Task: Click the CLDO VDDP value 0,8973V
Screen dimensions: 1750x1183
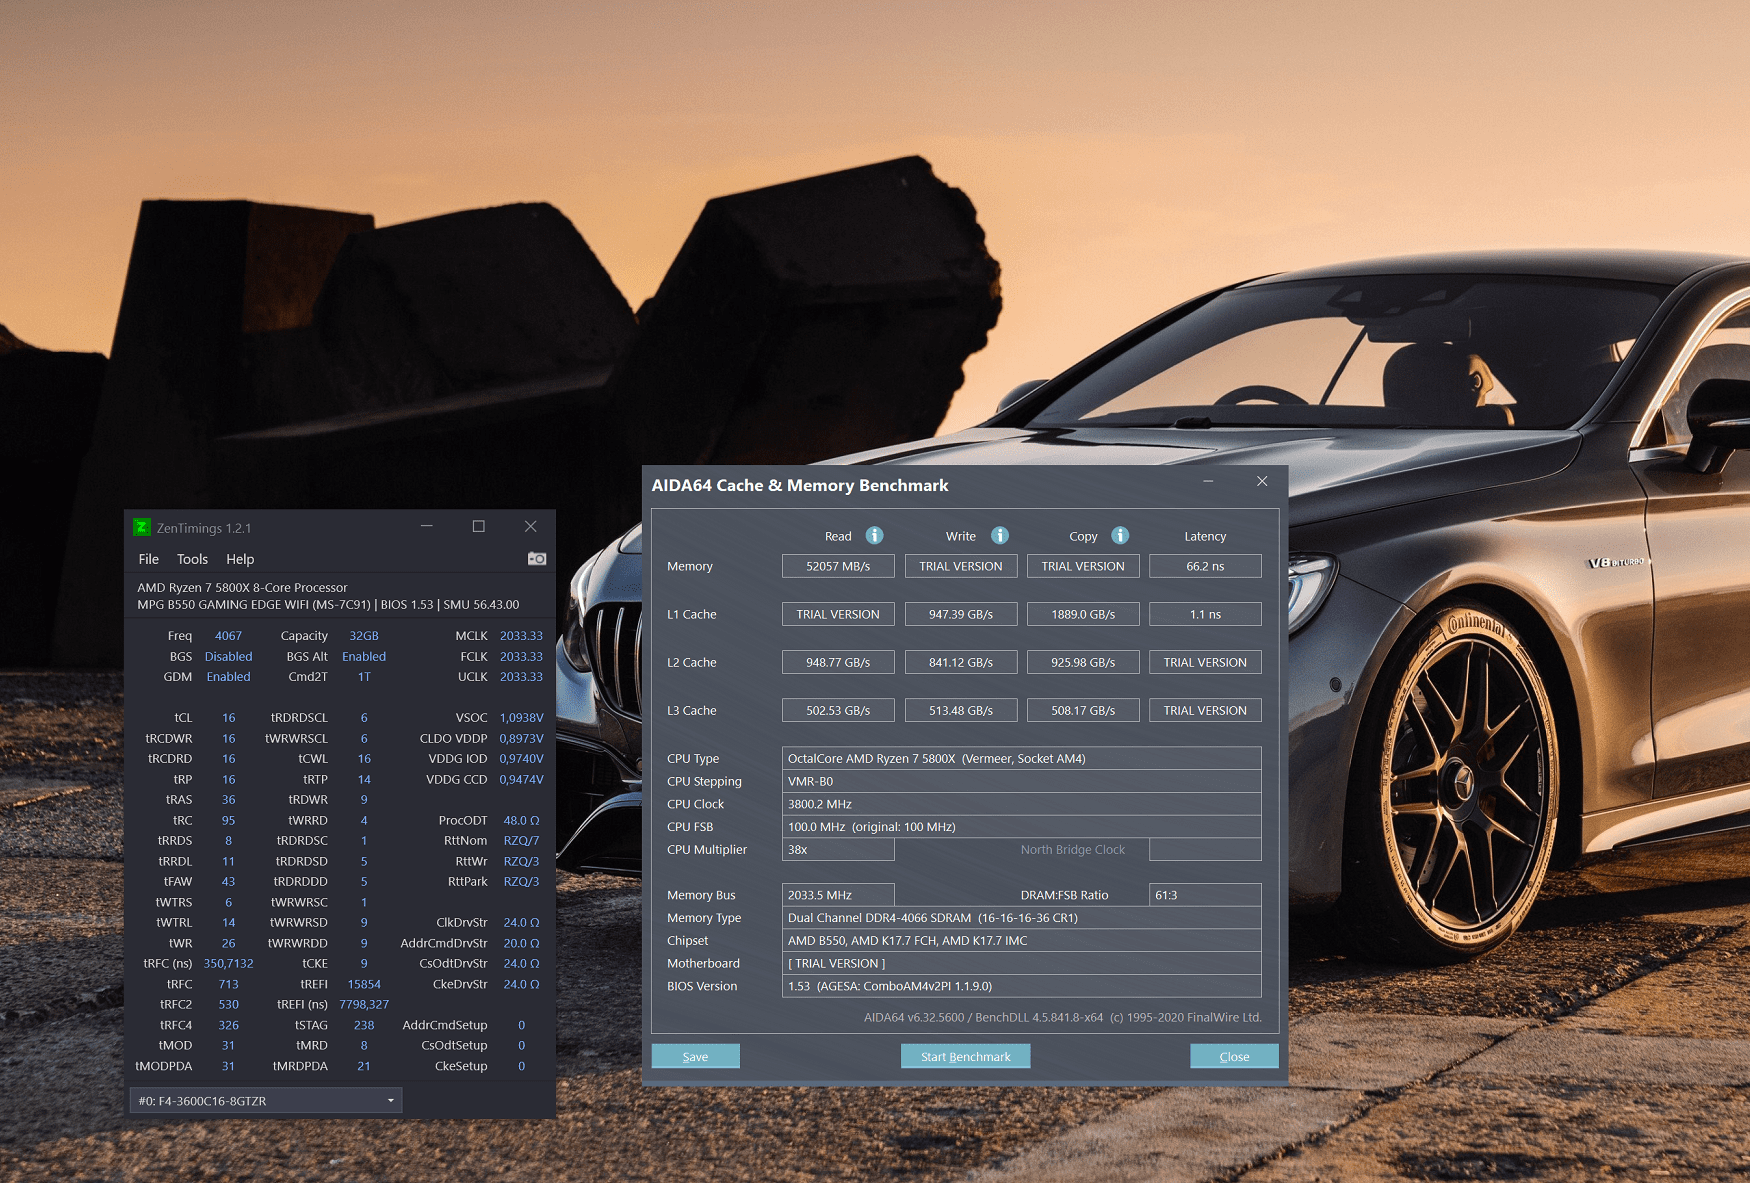Action: [x=521, y=739]
